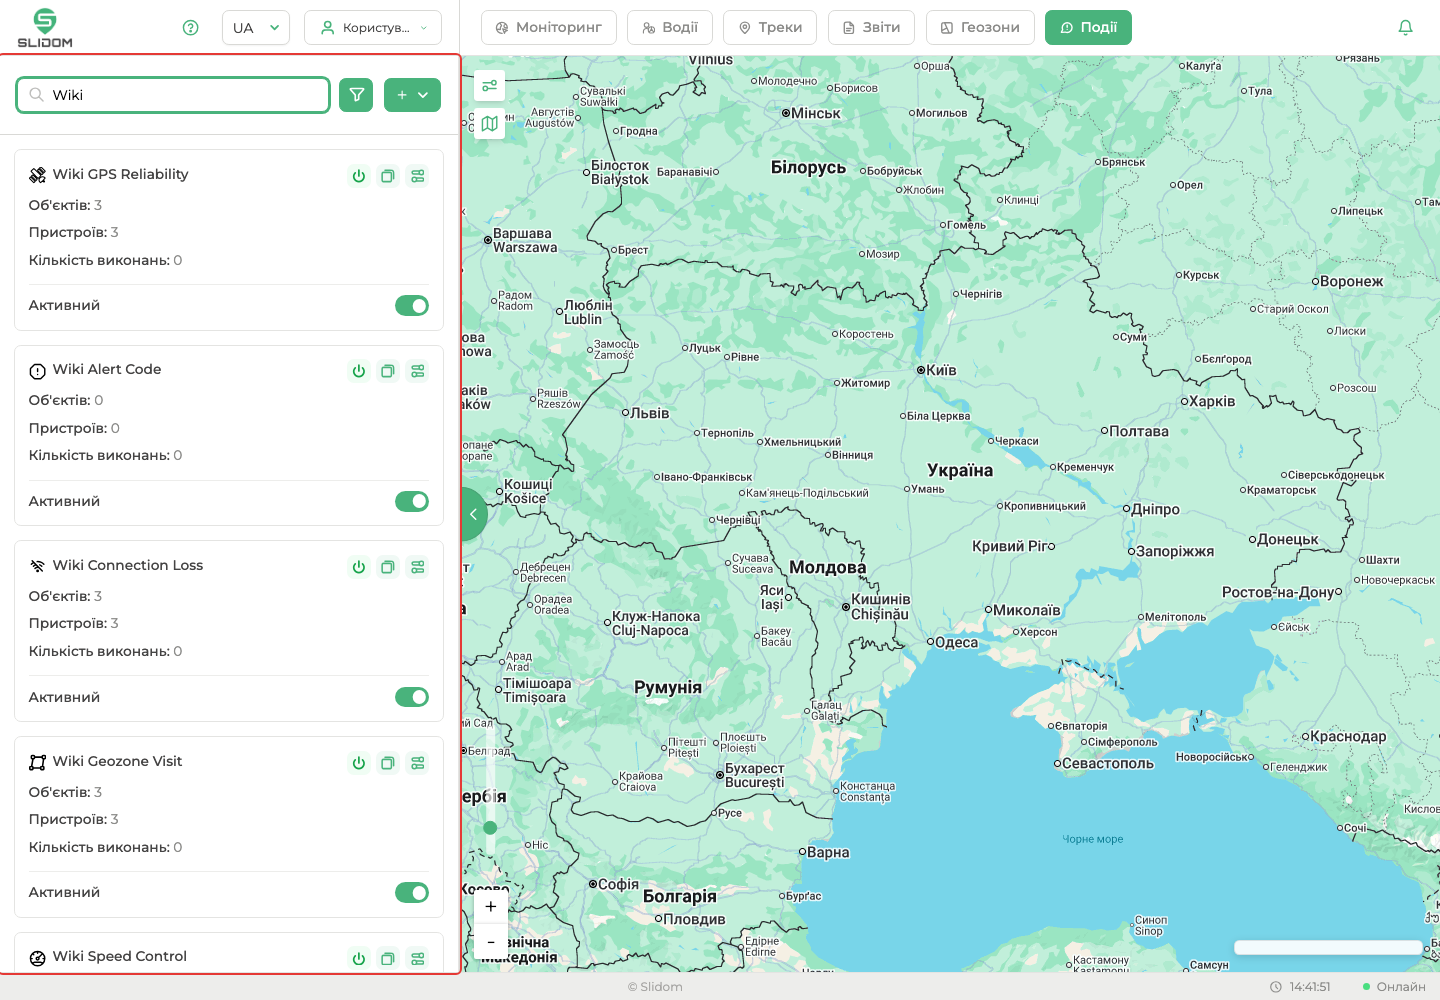Select the Wiki Connection Loss title

tap(128, 565)
